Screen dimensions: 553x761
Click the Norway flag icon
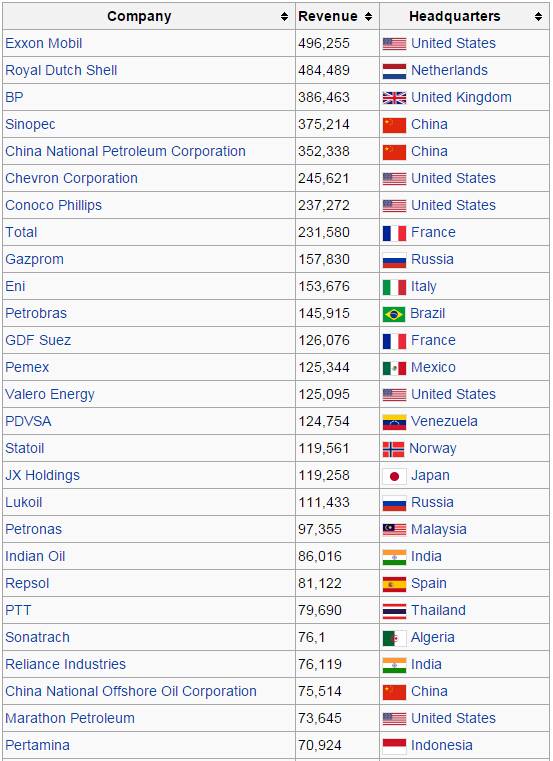pos(393,449)
